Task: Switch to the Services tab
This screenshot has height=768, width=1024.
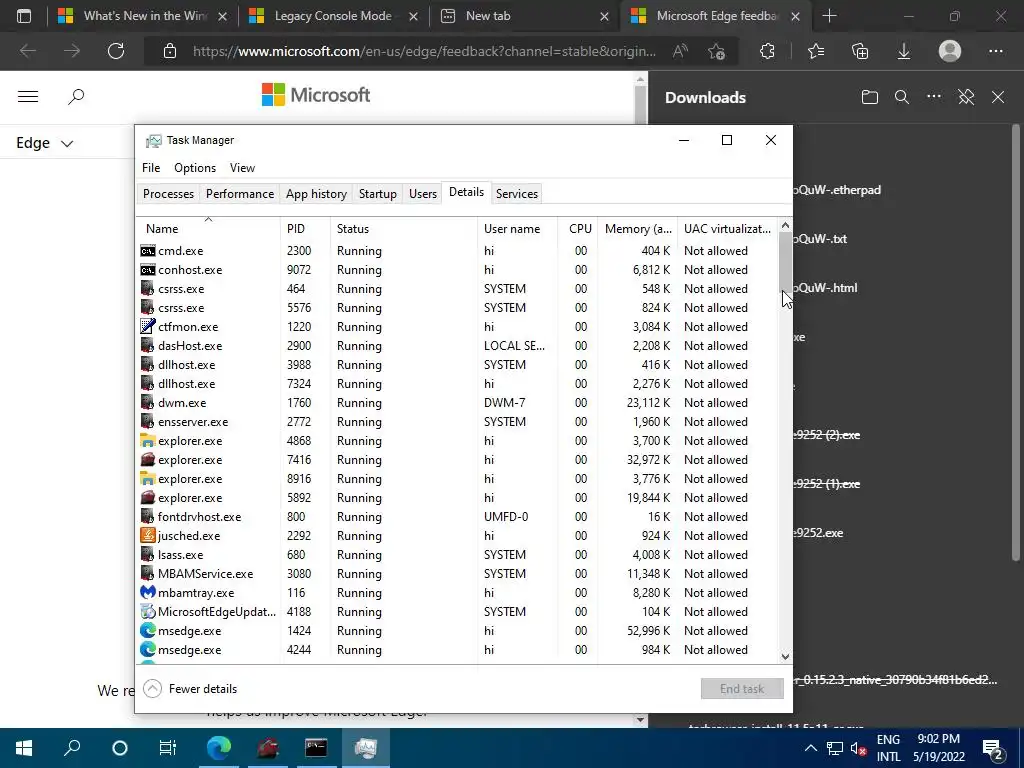Action: pyautogui.click(x=517, y=194)
